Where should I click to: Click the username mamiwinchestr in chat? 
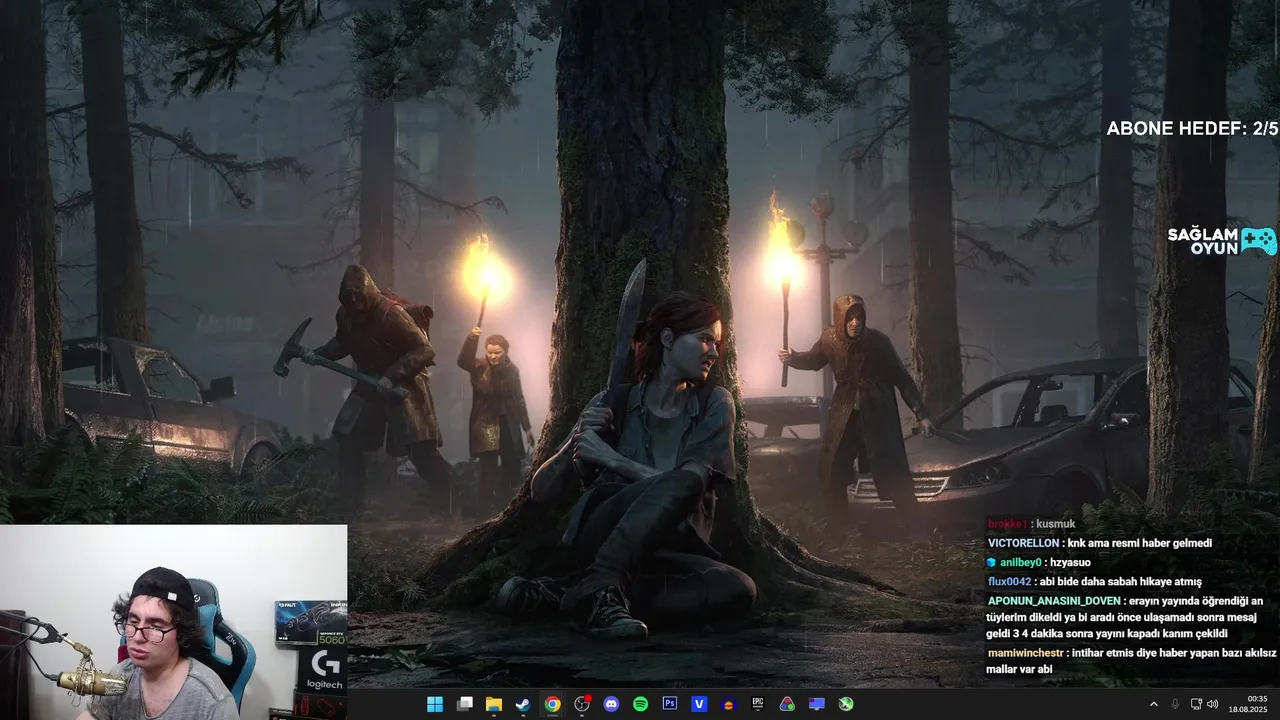pos(1026,653)
